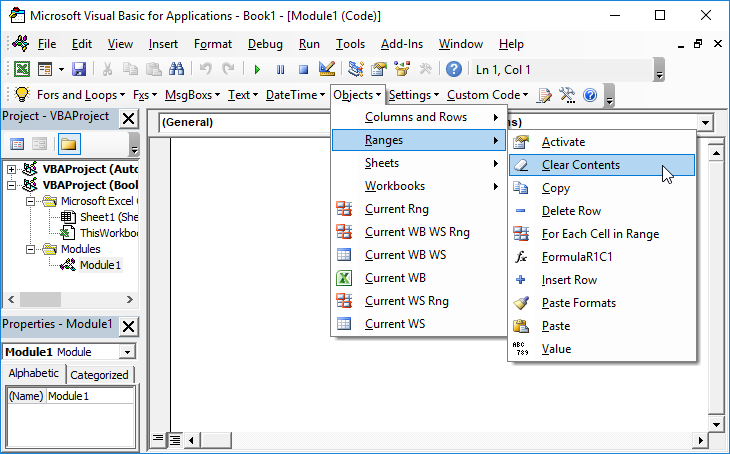This screenshot has height=454, width=730.
Task: Open the help question mark icon
Action: [454, 69]
